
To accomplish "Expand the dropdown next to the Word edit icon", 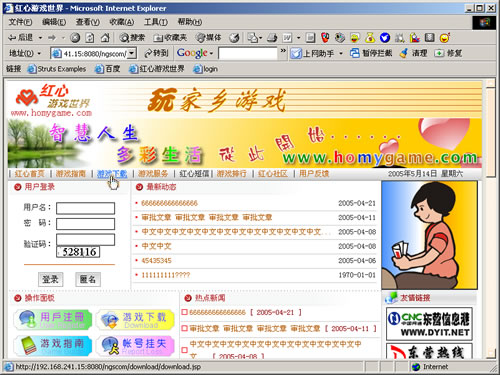I will click(298, 38).
